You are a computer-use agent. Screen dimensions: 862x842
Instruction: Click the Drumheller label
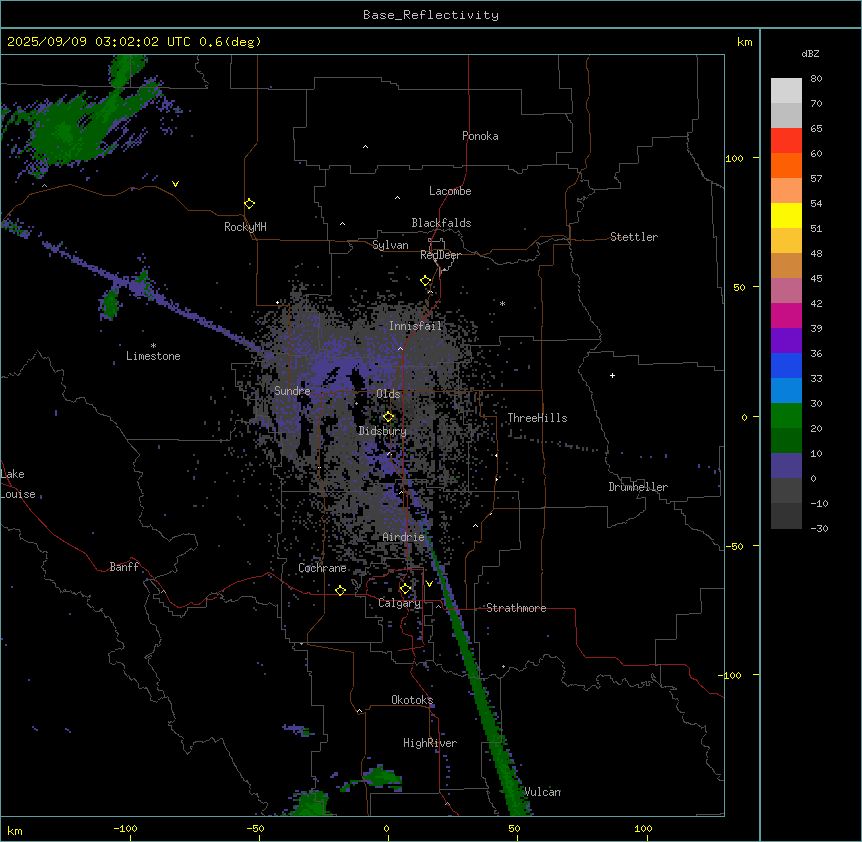point(638,487)
